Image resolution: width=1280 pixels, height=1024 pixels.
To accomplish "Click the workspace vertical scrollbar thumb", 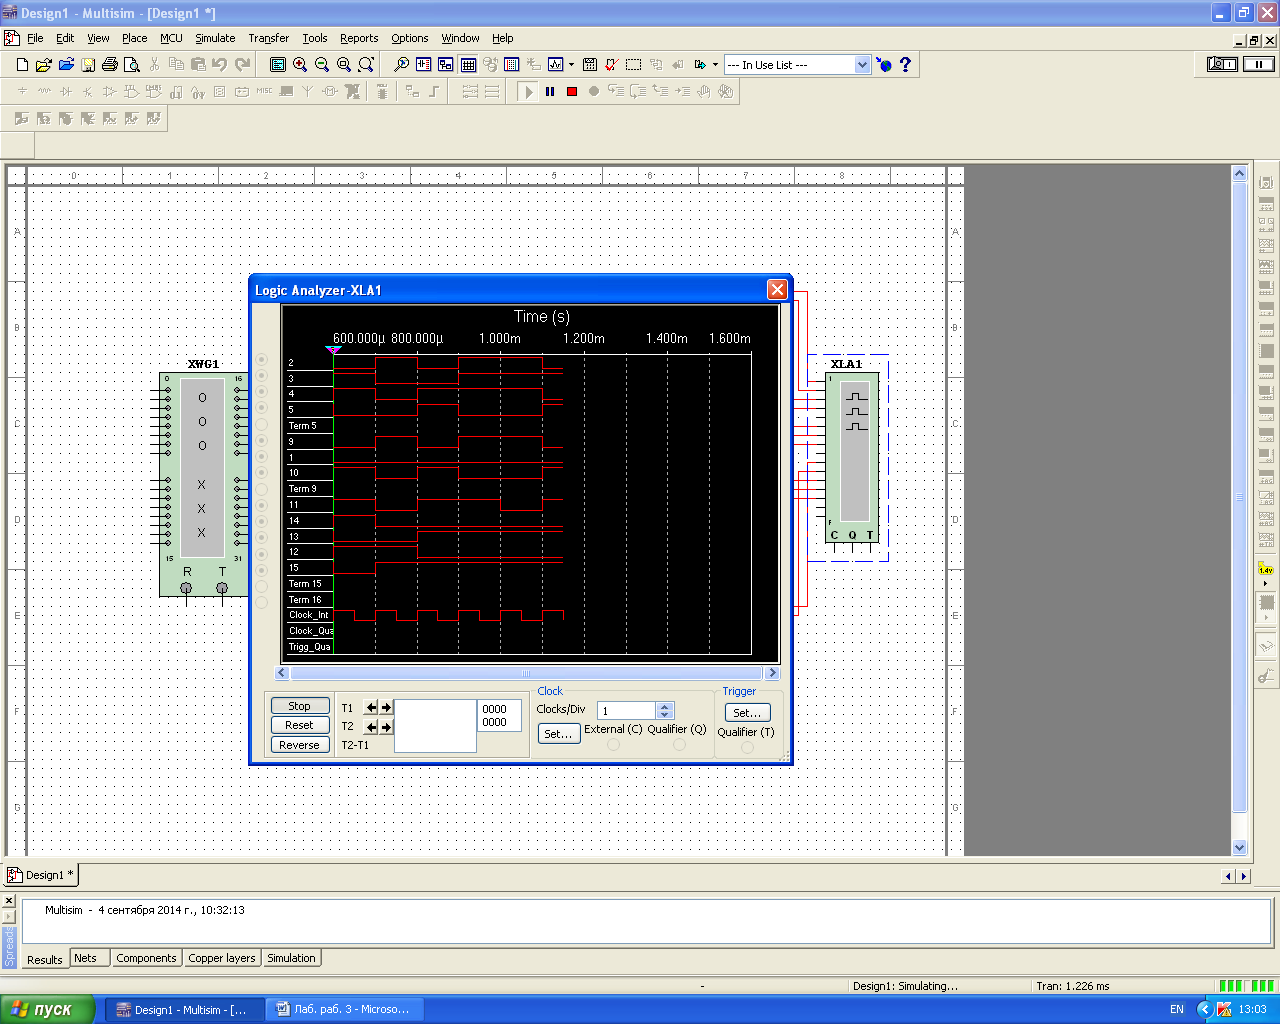I will click(1240, 497).
